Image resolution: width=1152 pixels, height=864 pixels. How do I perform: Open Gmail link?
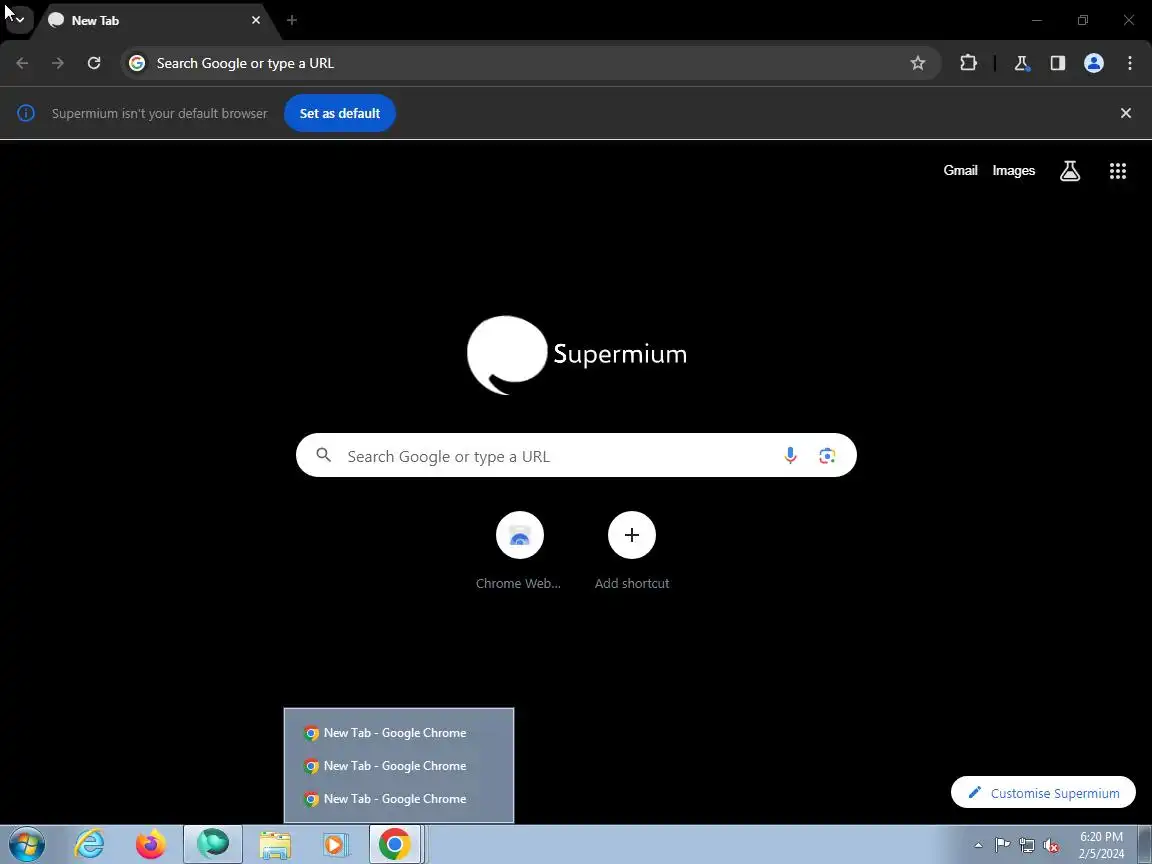click(x=960, y=170)
